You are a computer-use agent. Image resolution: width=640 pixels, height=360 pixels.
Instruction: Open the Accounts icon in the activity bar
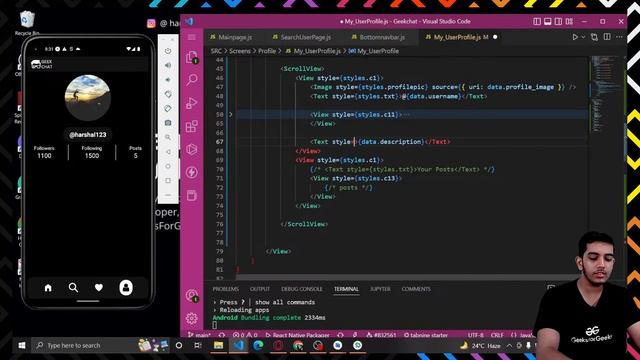[191, 296]
